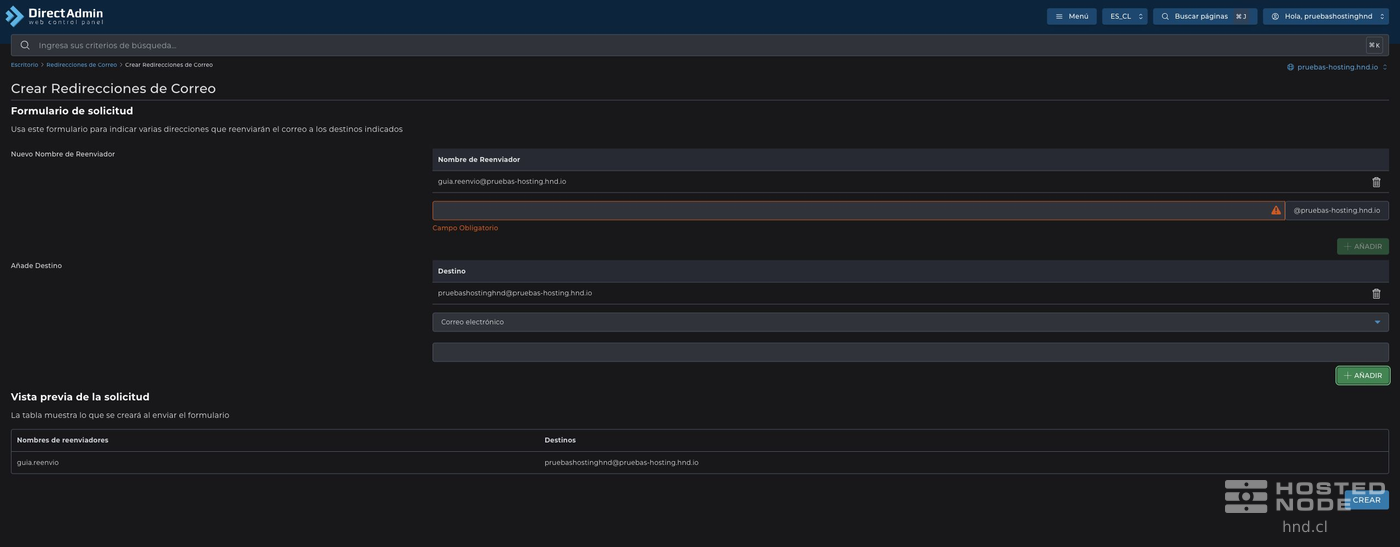Click preview table destination email cell

(621, 463)
